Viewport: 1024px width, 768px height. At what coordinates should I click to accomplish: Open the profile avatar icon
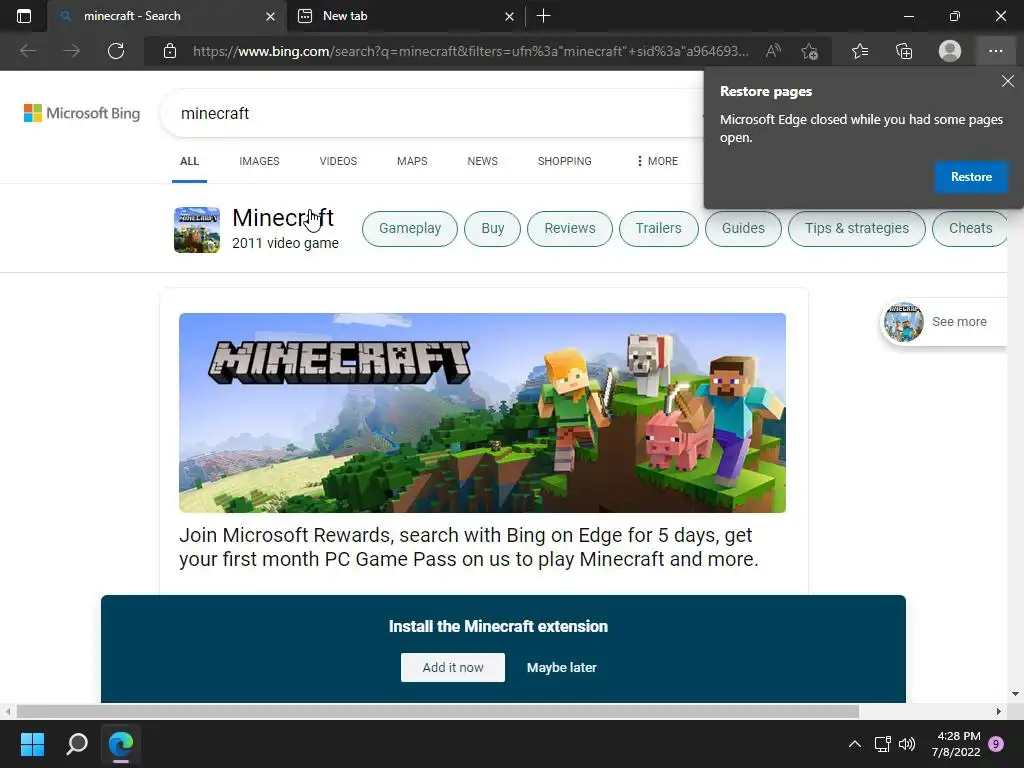[x=950, y=51]
